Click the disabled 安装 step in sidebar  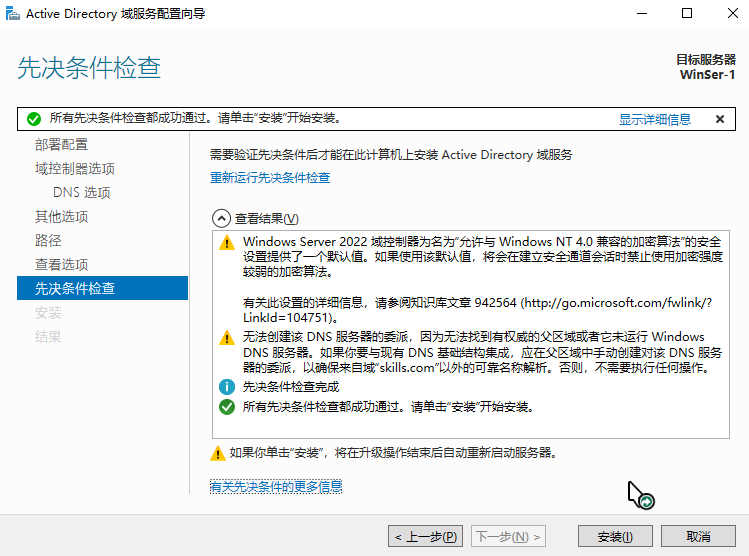pos(48,313)
